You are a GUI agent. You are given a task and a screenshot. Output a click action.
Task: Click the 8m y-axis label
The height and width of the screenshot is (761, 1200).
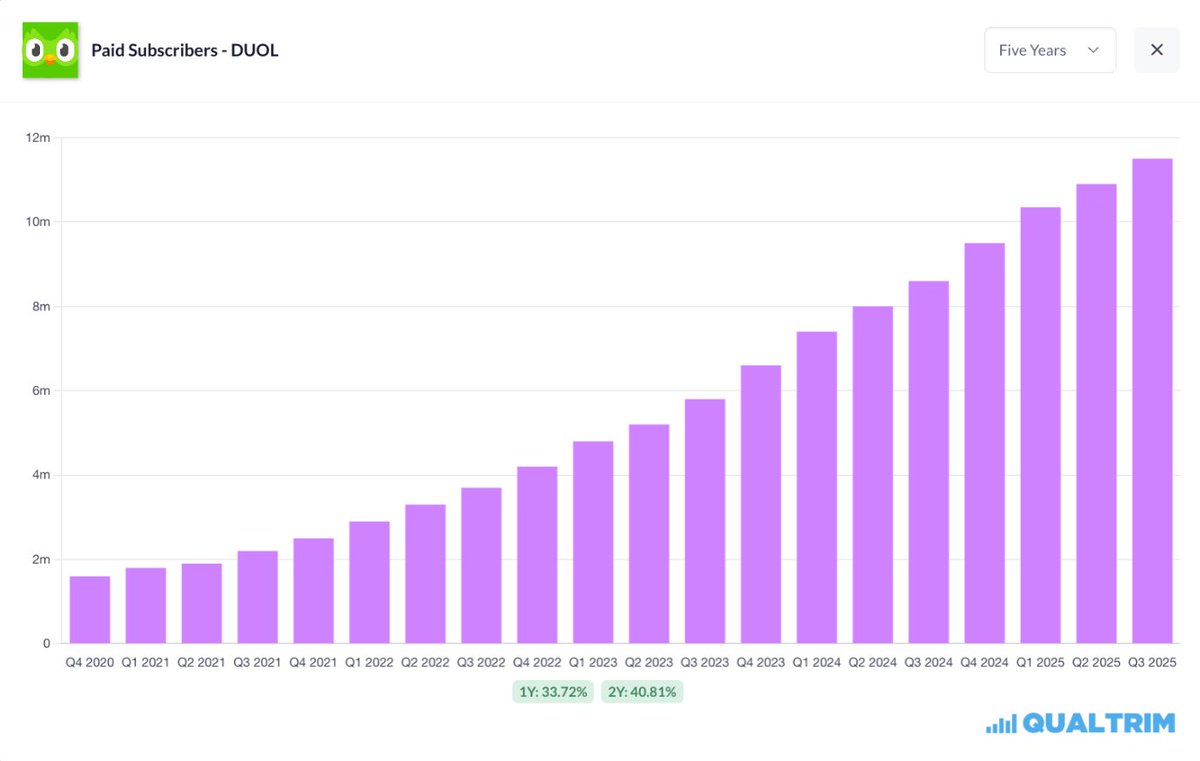[42, 306]
